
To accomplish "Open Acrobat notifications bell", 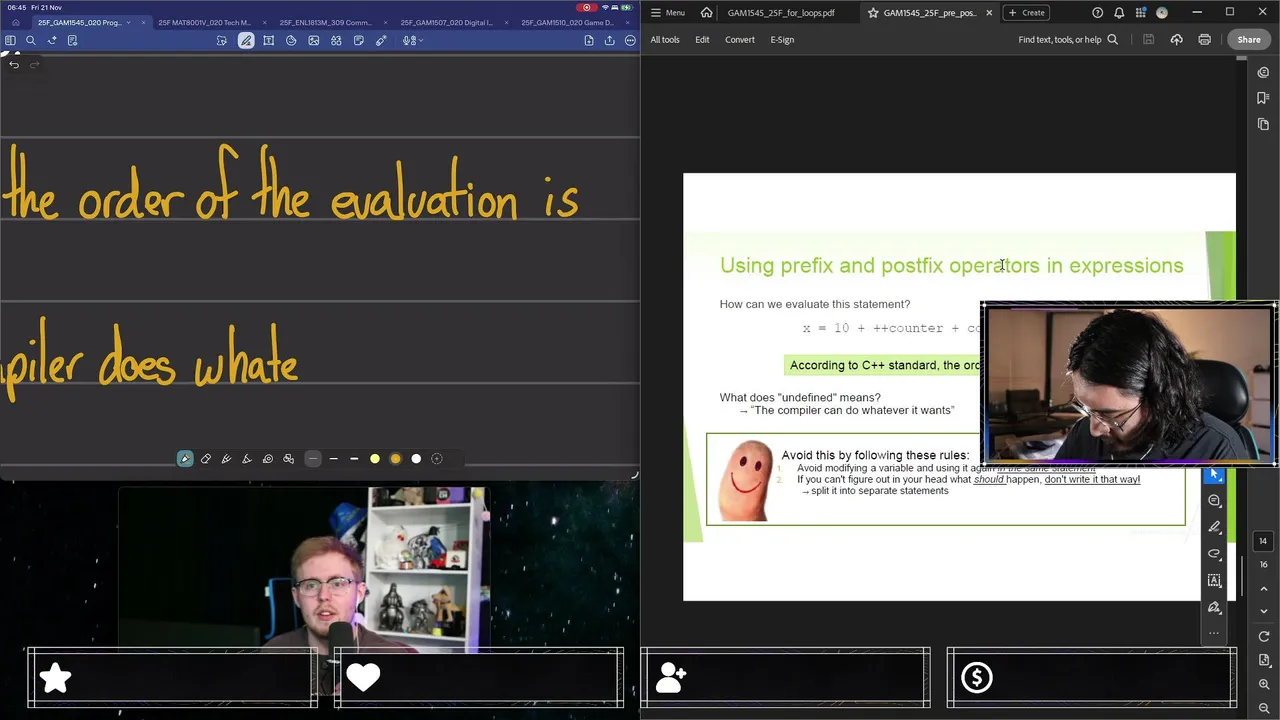I will (x=1119, y=12).
